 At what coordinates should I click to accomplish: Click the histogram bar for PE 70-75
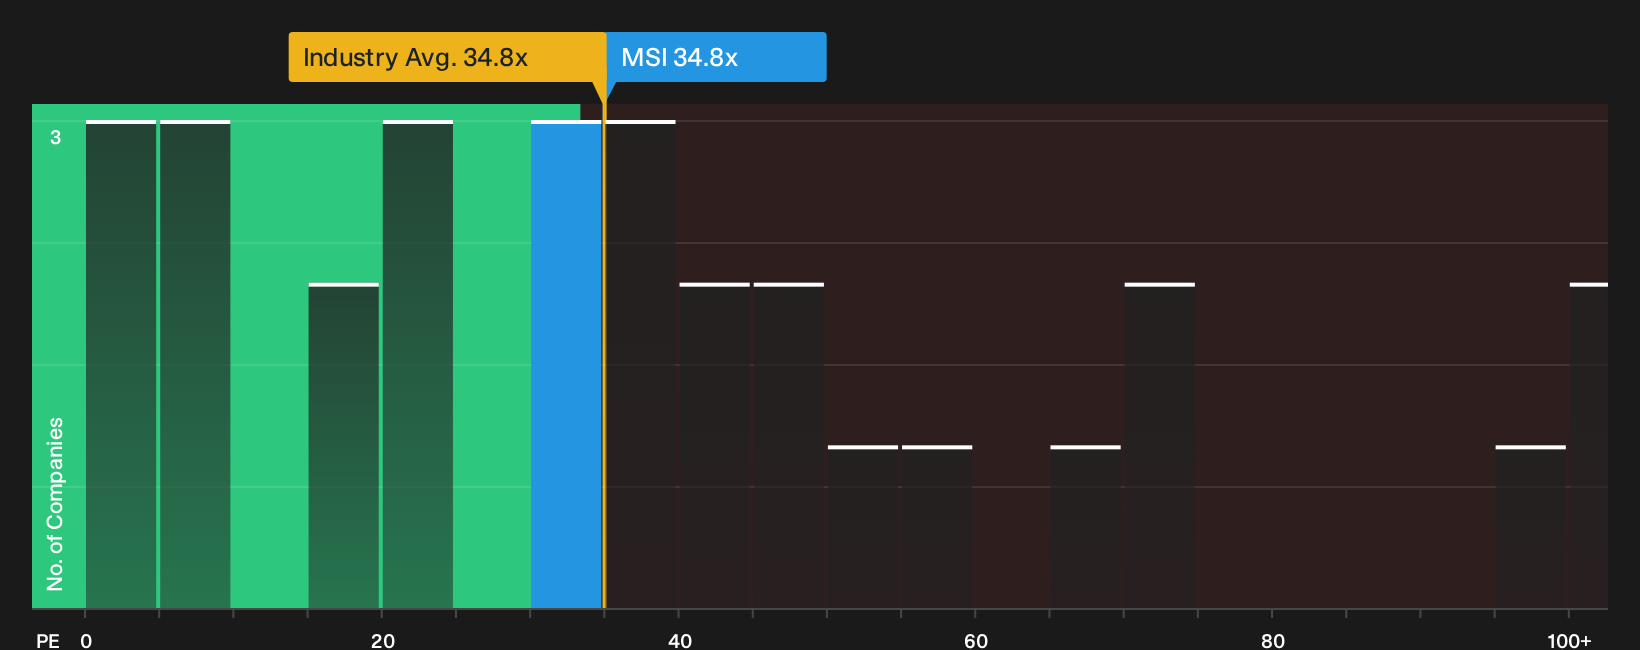coord(1160,446)
